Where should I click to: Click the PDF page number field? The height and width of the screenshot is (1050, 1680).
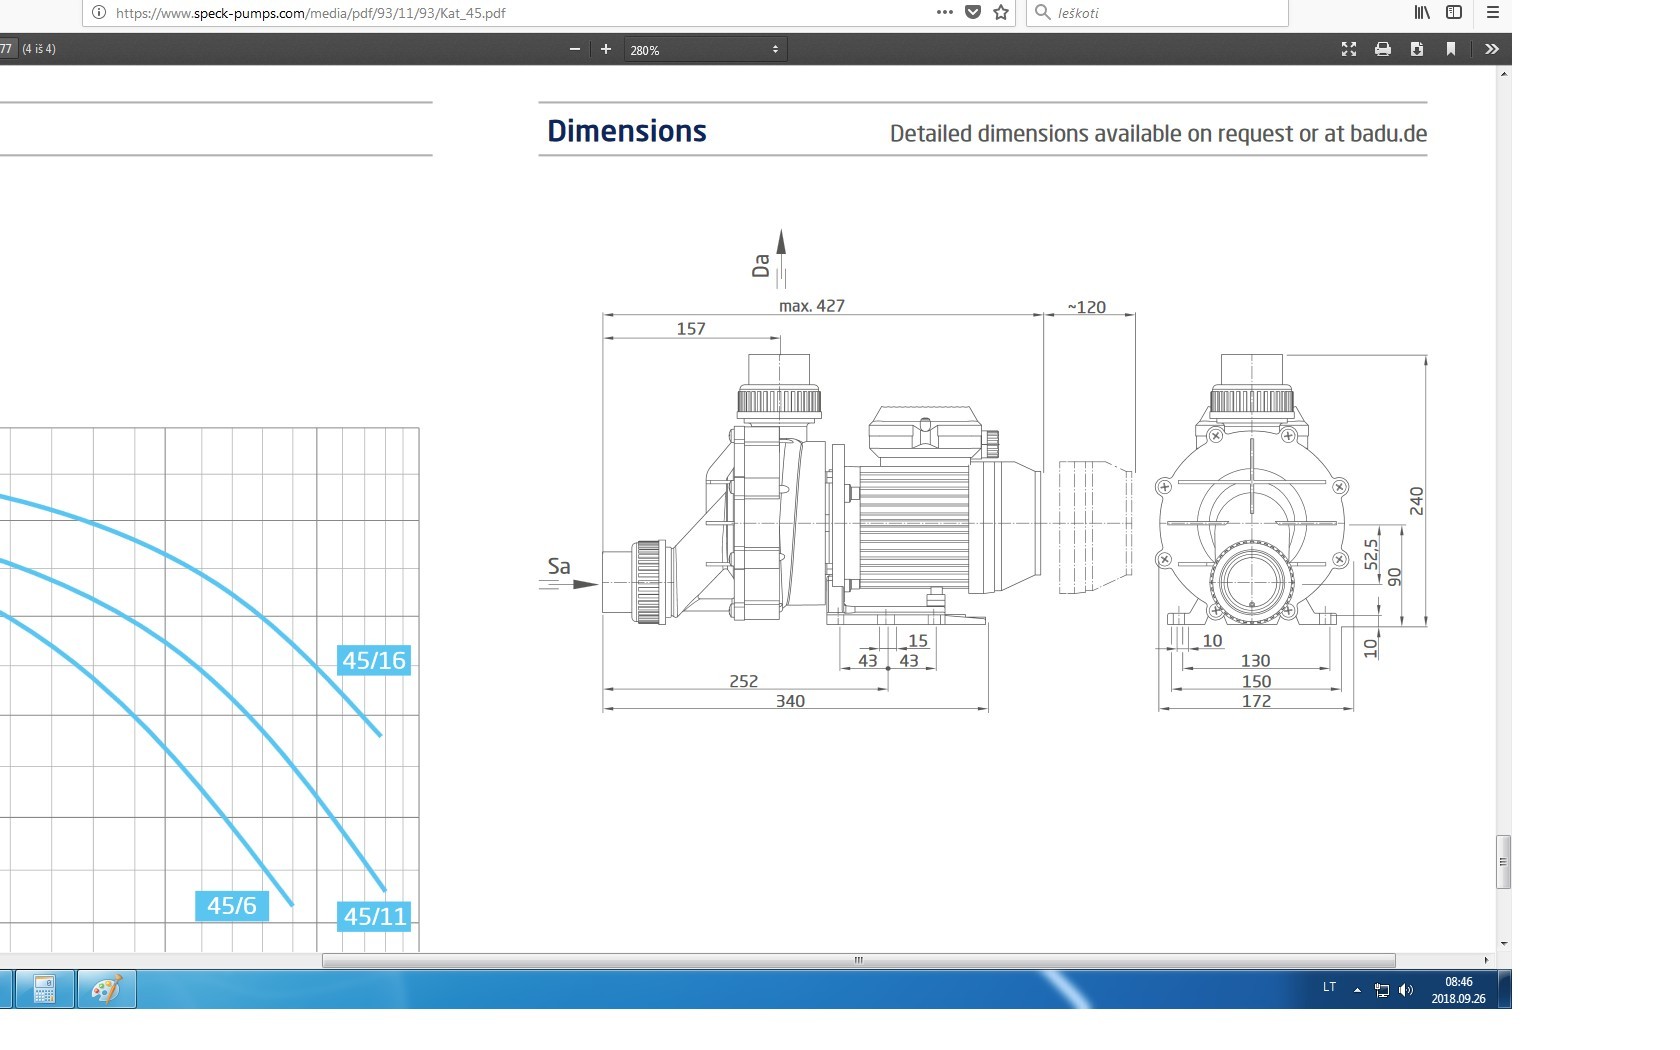(7, 49)
